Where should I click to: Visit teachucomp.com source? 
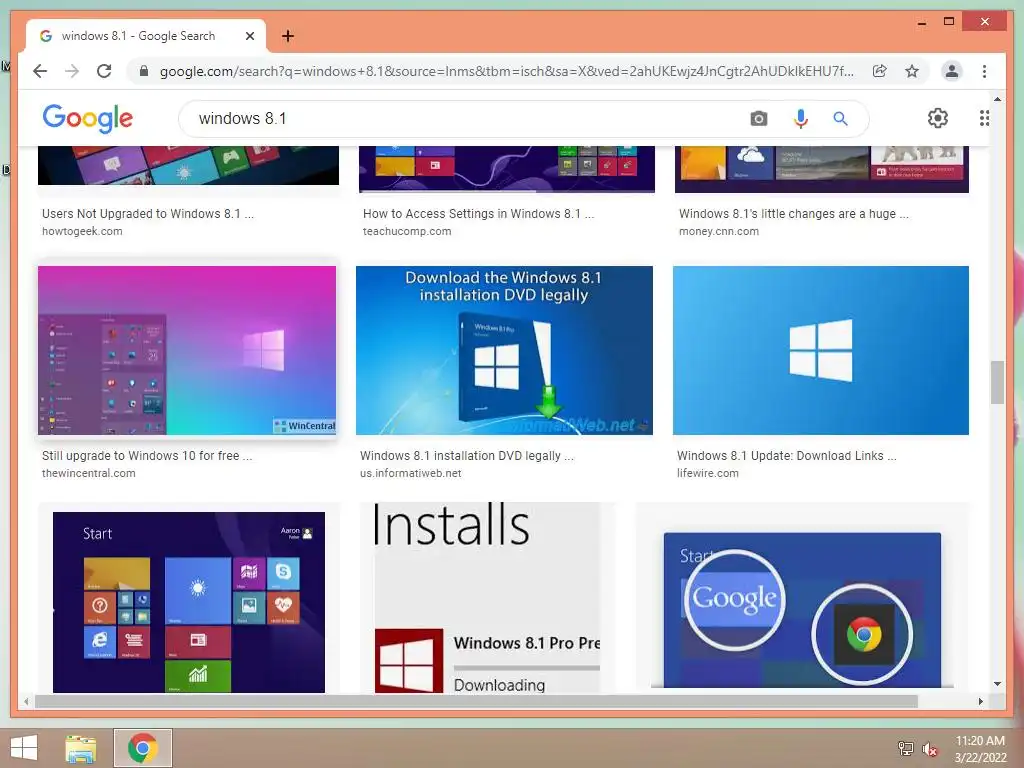click(407, 231)
